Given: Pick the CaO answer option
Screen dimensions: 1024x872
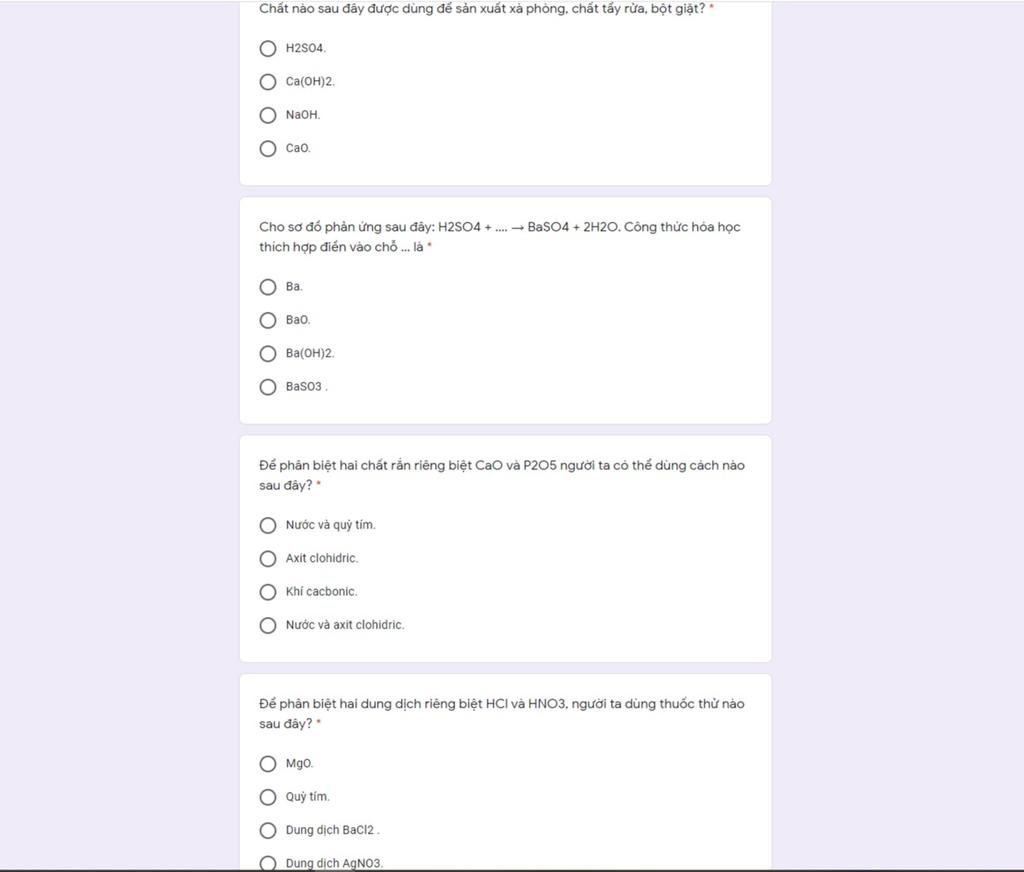Looking at the screenshot, I should click(x=268, y=148).
